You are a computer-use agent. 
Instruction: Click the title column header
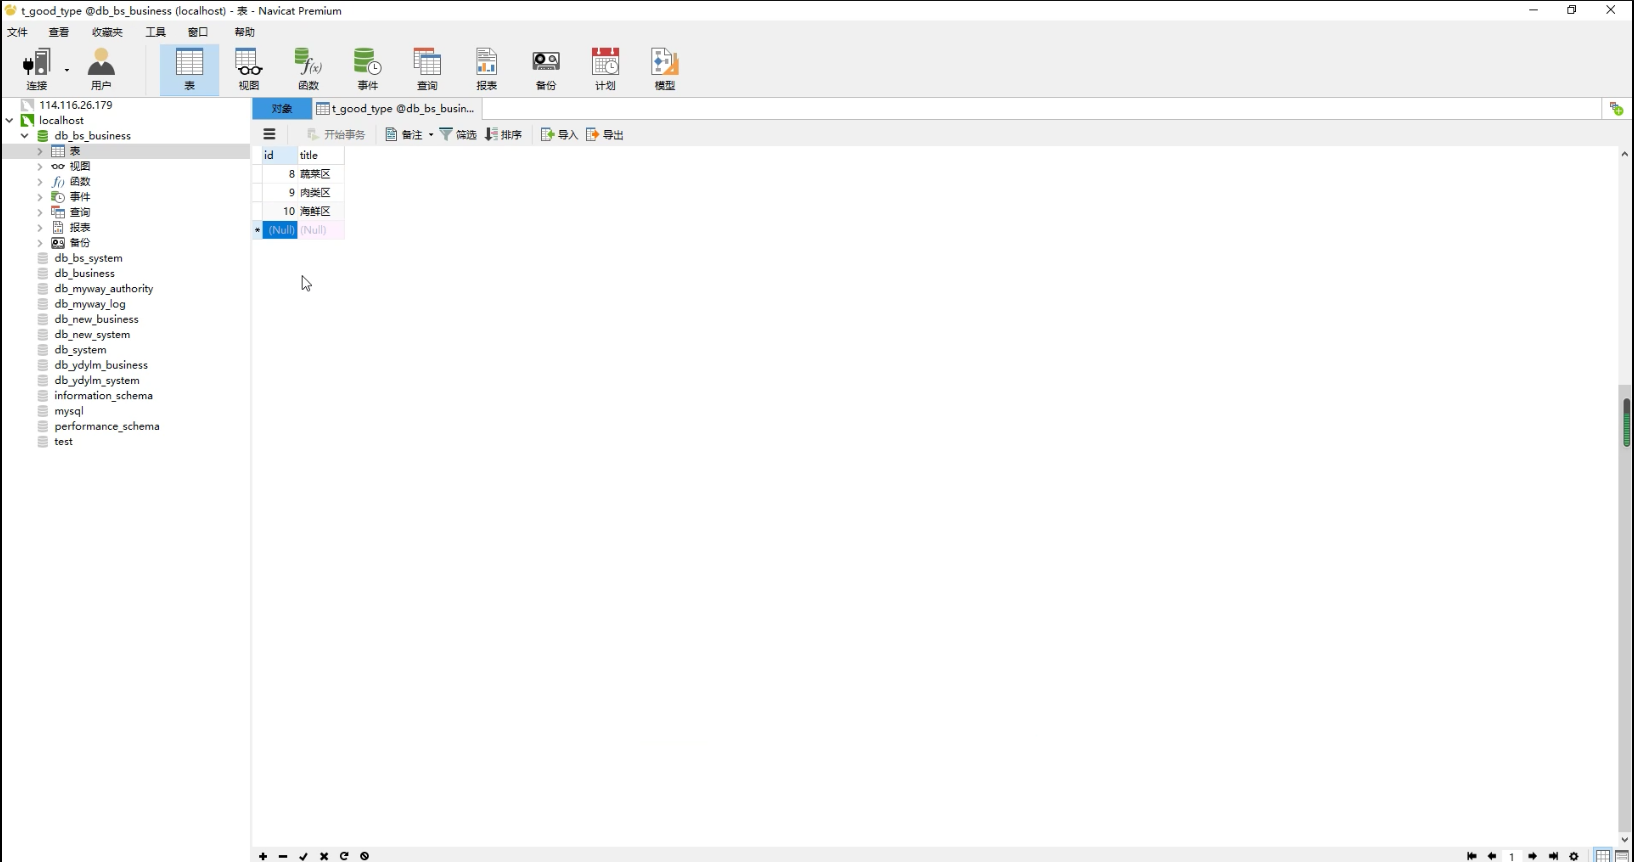coord(321,155)
